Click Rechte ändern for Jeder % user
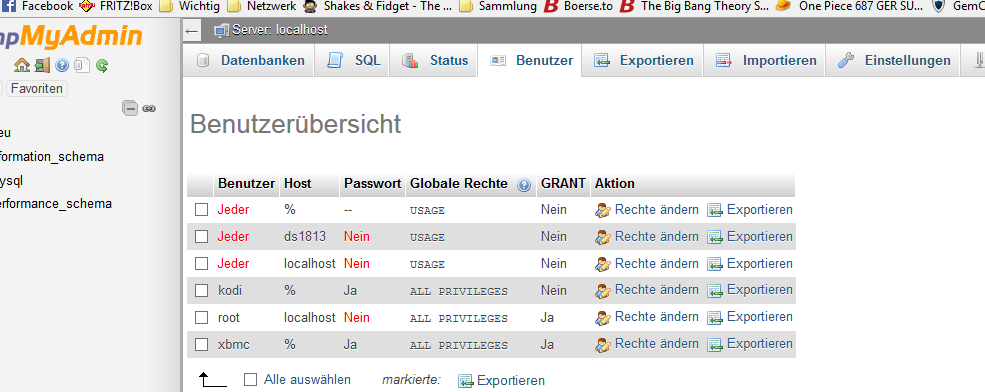985x392 pixels. coord(646,210)
